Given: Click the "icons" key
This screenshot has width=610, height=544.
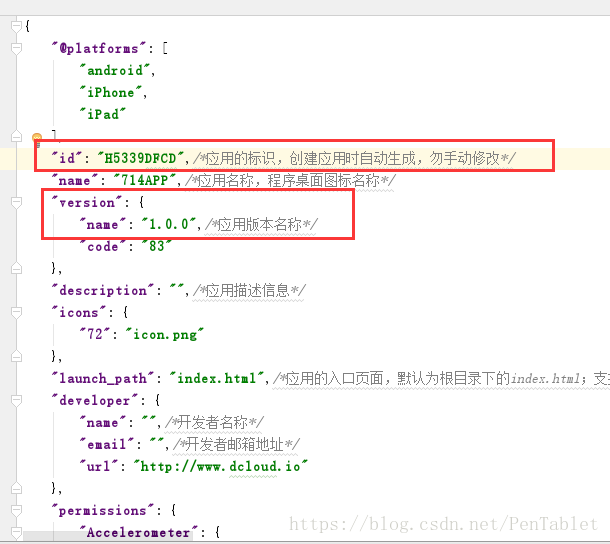Looking at the screenshot, I should [79, 312].
